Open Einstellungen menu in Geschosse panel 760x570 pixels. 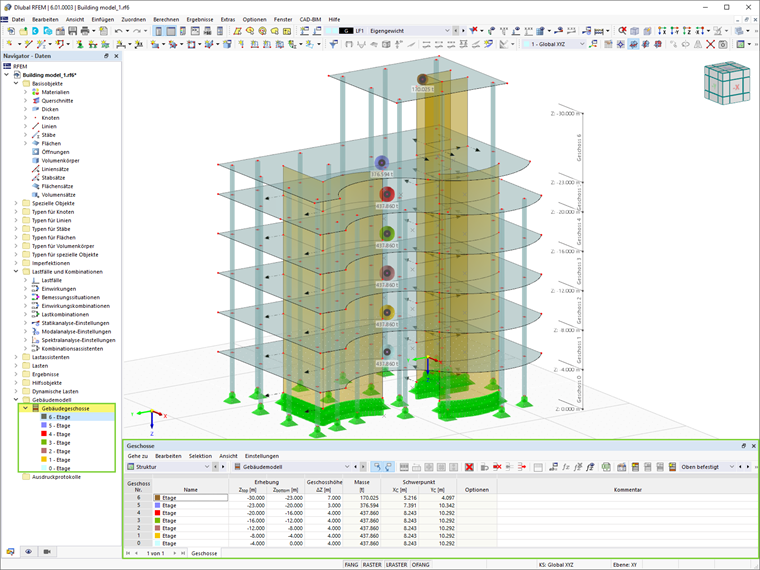pos(262,456)
